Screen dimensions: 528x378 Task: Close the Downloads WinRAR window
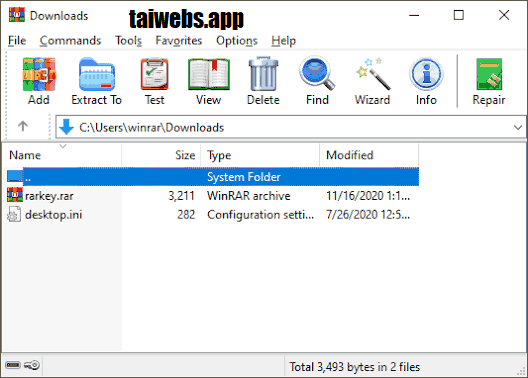pyautogui.click(x=504, y=15)
